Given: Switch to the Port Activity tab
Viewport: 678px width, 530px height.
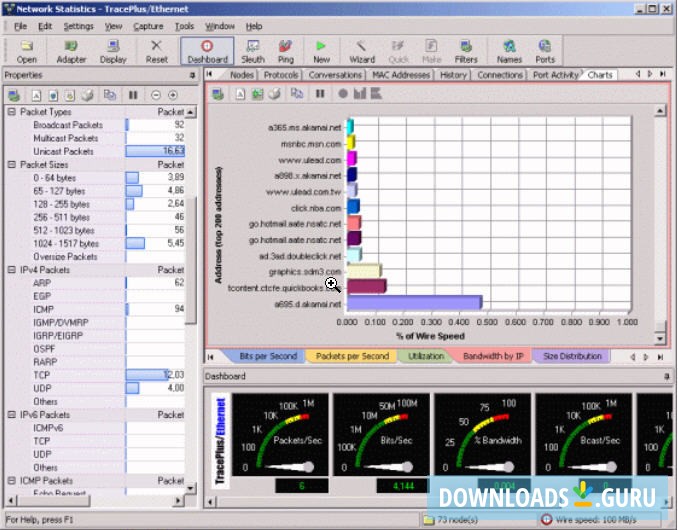Looking at the screenshot, I should [x=556, y=75].
